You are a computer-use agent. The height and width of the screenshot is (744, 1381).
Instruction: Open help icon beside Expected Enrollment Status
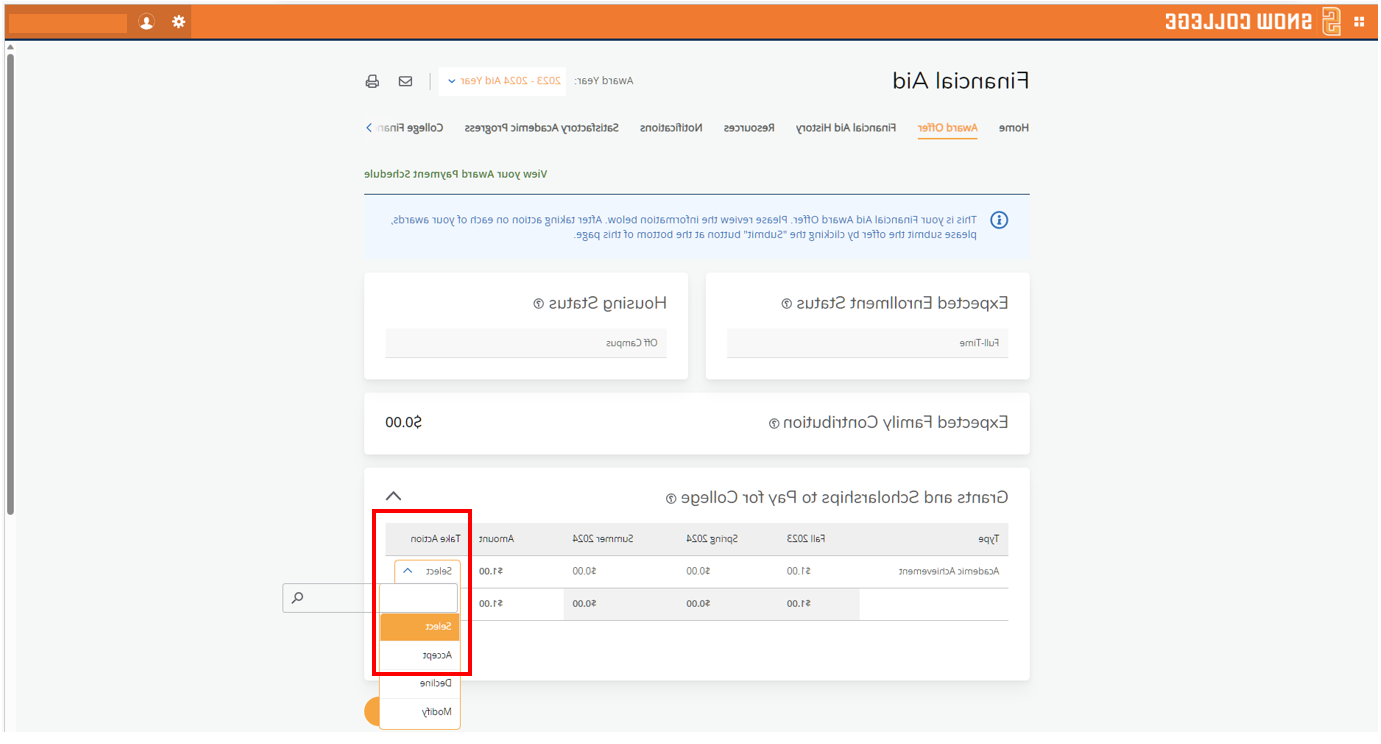pyautogui.click(x=786, y=303)
